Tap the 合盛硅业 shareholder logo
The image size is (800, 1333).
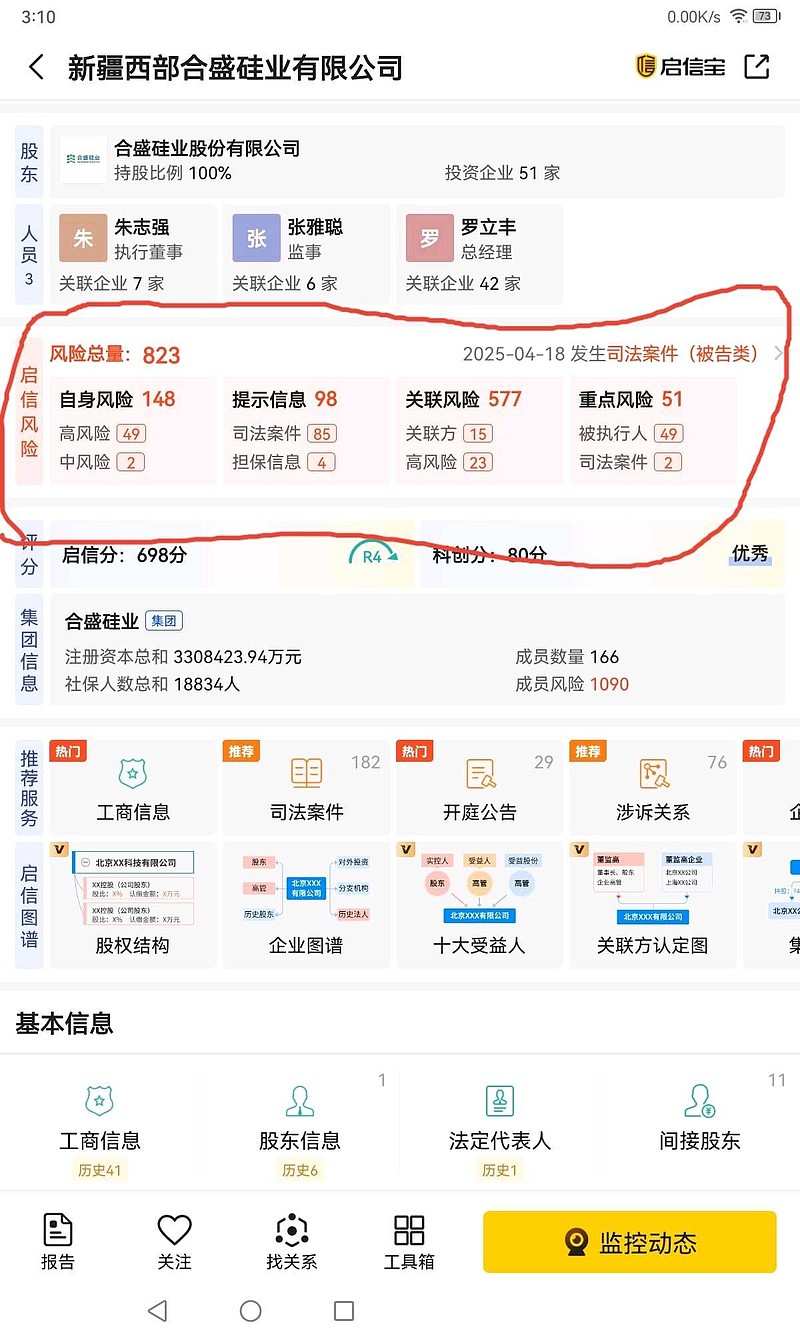(x=83, y=159)
